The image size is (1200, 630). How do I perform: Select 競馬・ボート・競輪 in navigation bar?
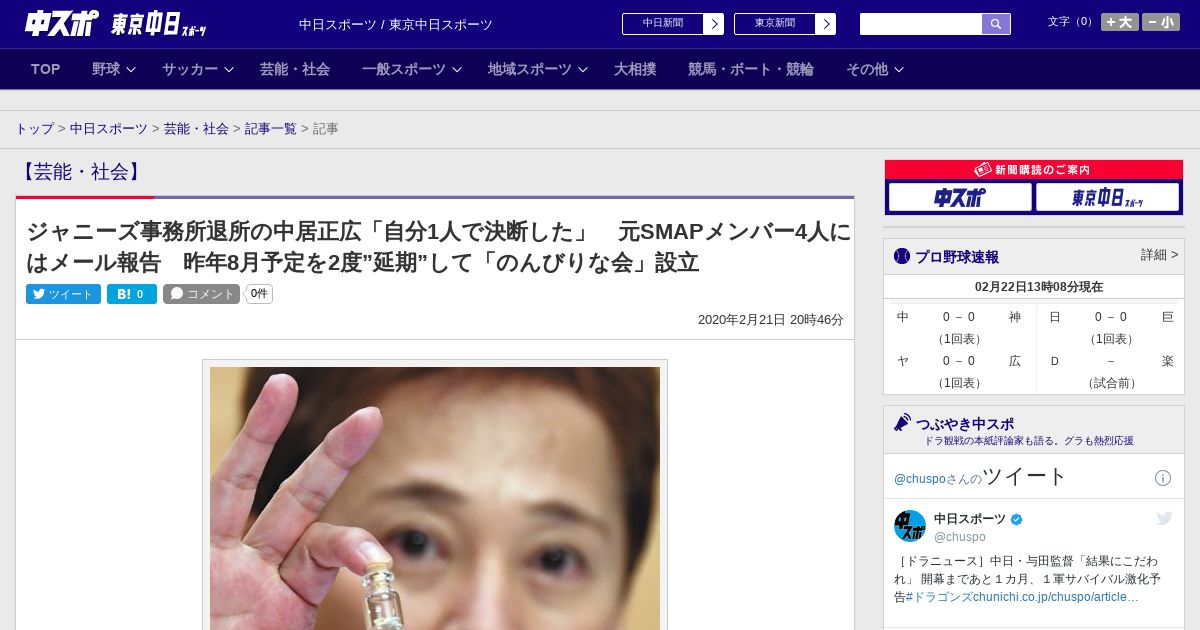751,69
